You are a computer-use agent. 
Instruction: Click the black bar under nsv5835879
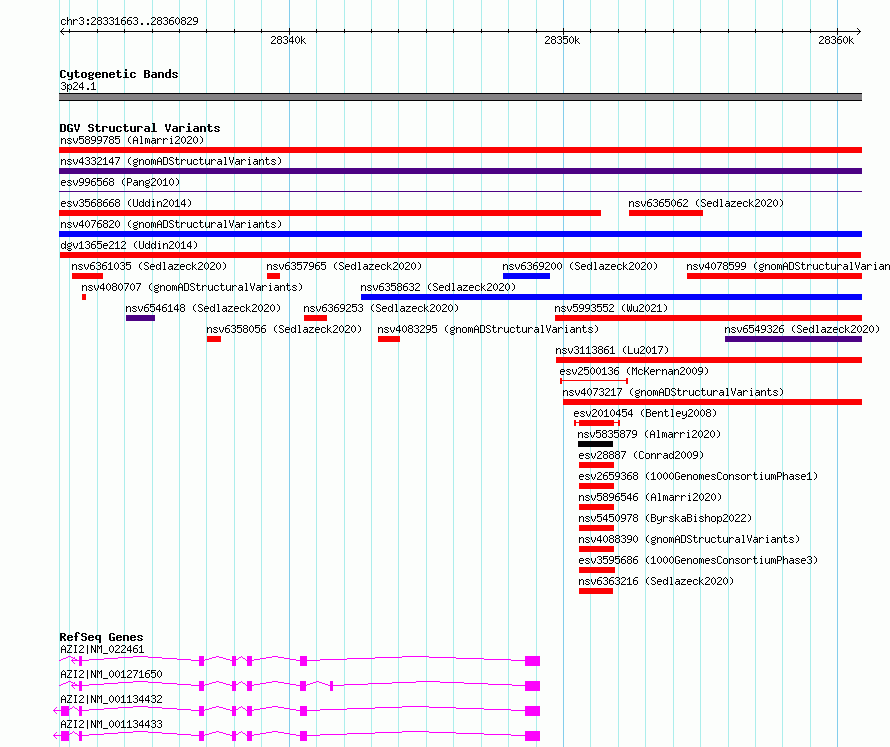click(595, 444)
